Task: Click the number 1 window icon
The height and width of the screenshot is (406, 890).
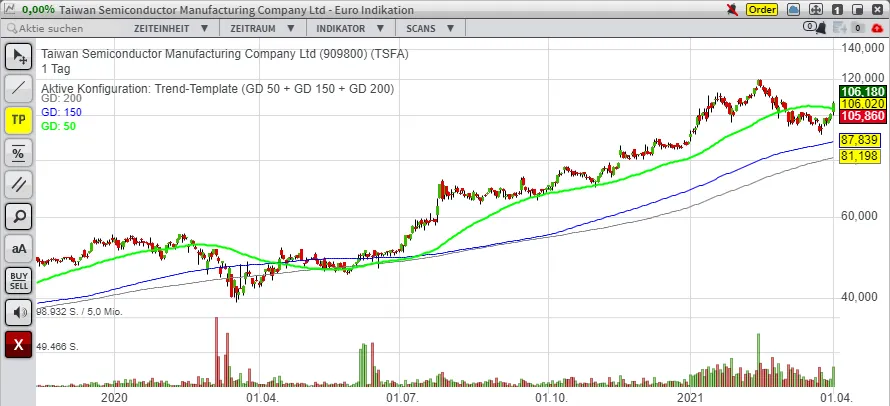Action: click(x=837, y=10)
